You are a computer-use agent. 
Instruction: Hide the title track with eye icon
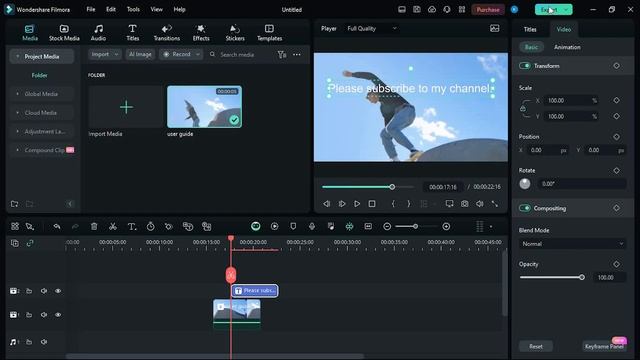58,291
